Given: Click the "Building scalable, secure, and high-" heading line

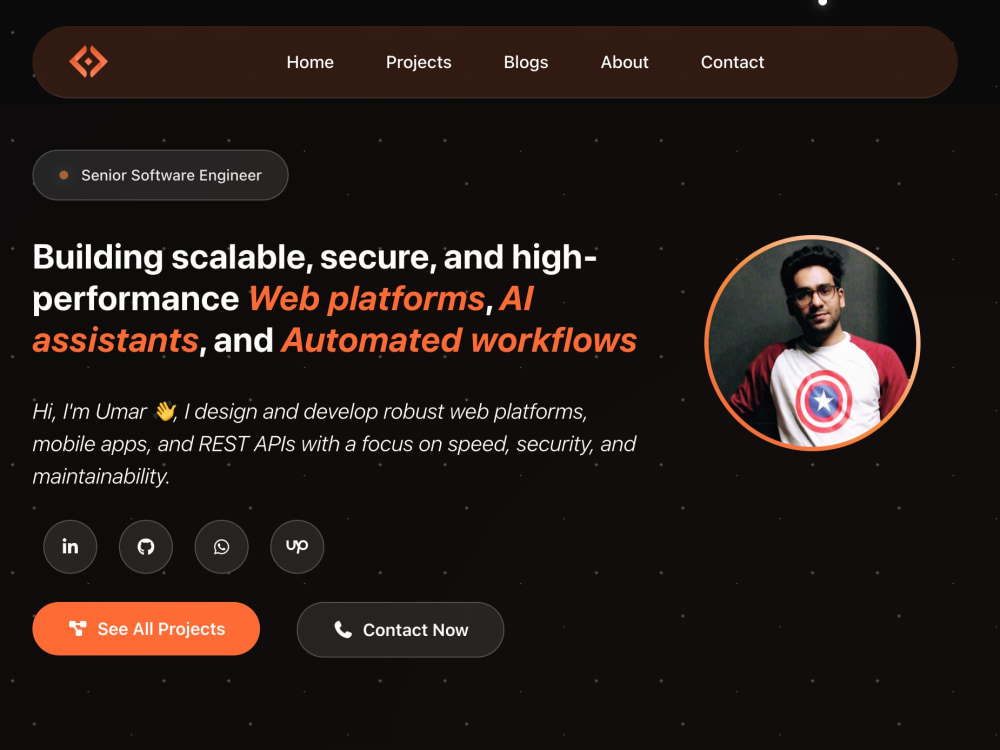Looking at the screenshot, I should (x=314, y=257).
